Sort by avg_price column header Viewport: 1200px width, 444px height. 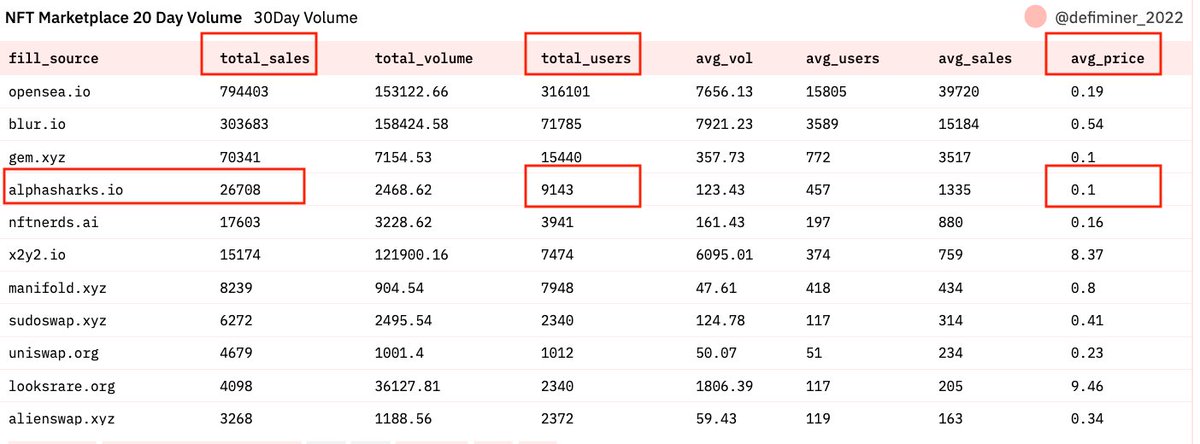click(1107, 59)
